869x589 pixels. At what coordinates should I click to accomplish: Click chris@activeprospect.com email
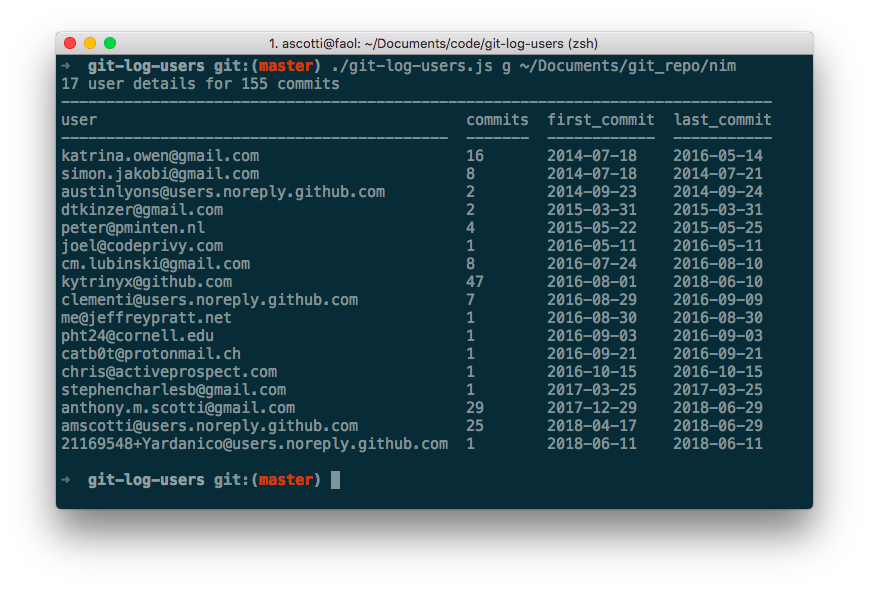tap(169, 372)
